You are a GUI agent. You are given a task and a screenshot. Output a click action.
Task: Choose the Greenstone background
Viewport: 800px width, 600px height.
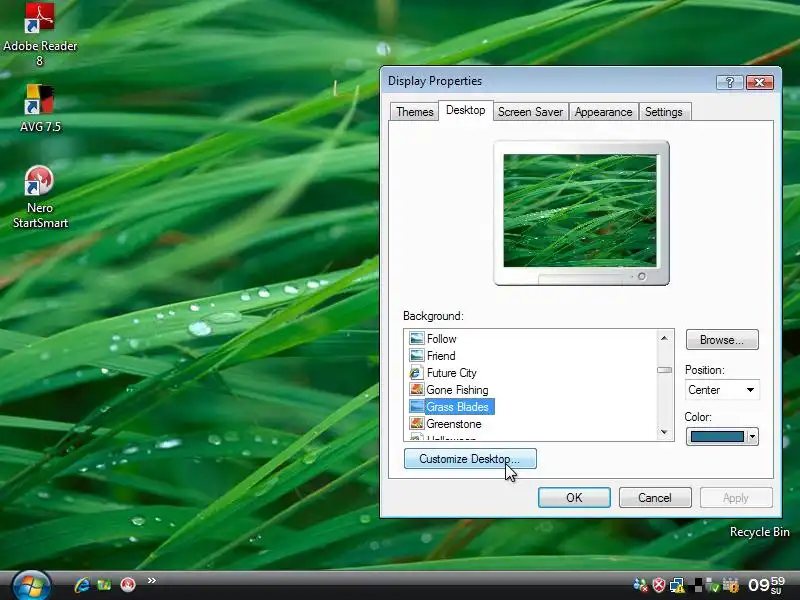(x=445, y=424)
